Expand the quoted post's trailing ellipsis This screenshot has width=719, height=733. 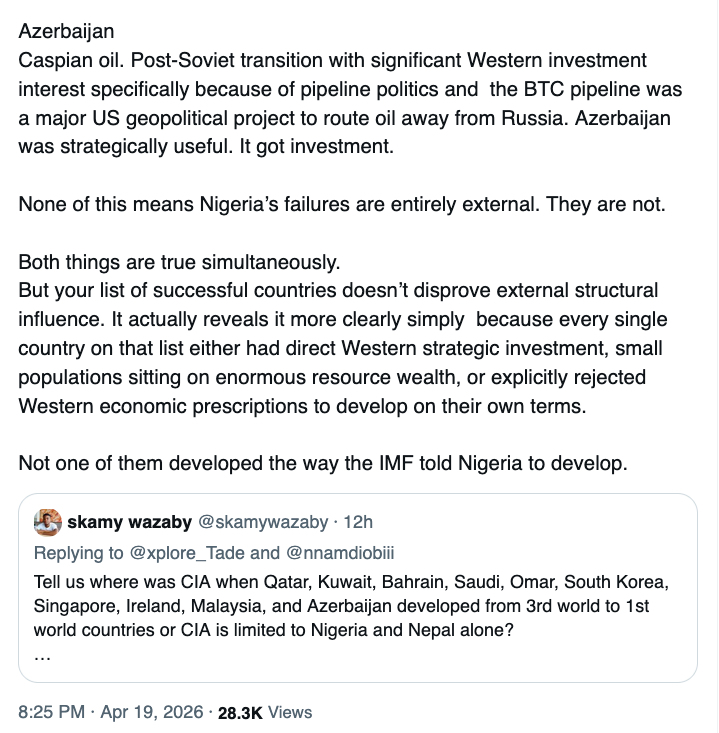click(42, 656)
